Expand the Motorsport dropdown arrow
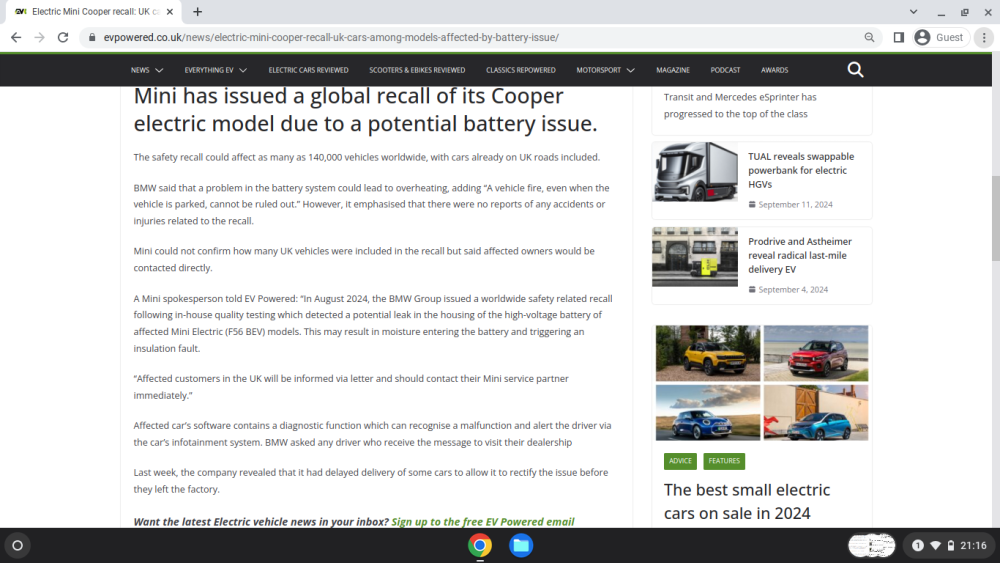The image size is (1000, 563). coord(630,70)
